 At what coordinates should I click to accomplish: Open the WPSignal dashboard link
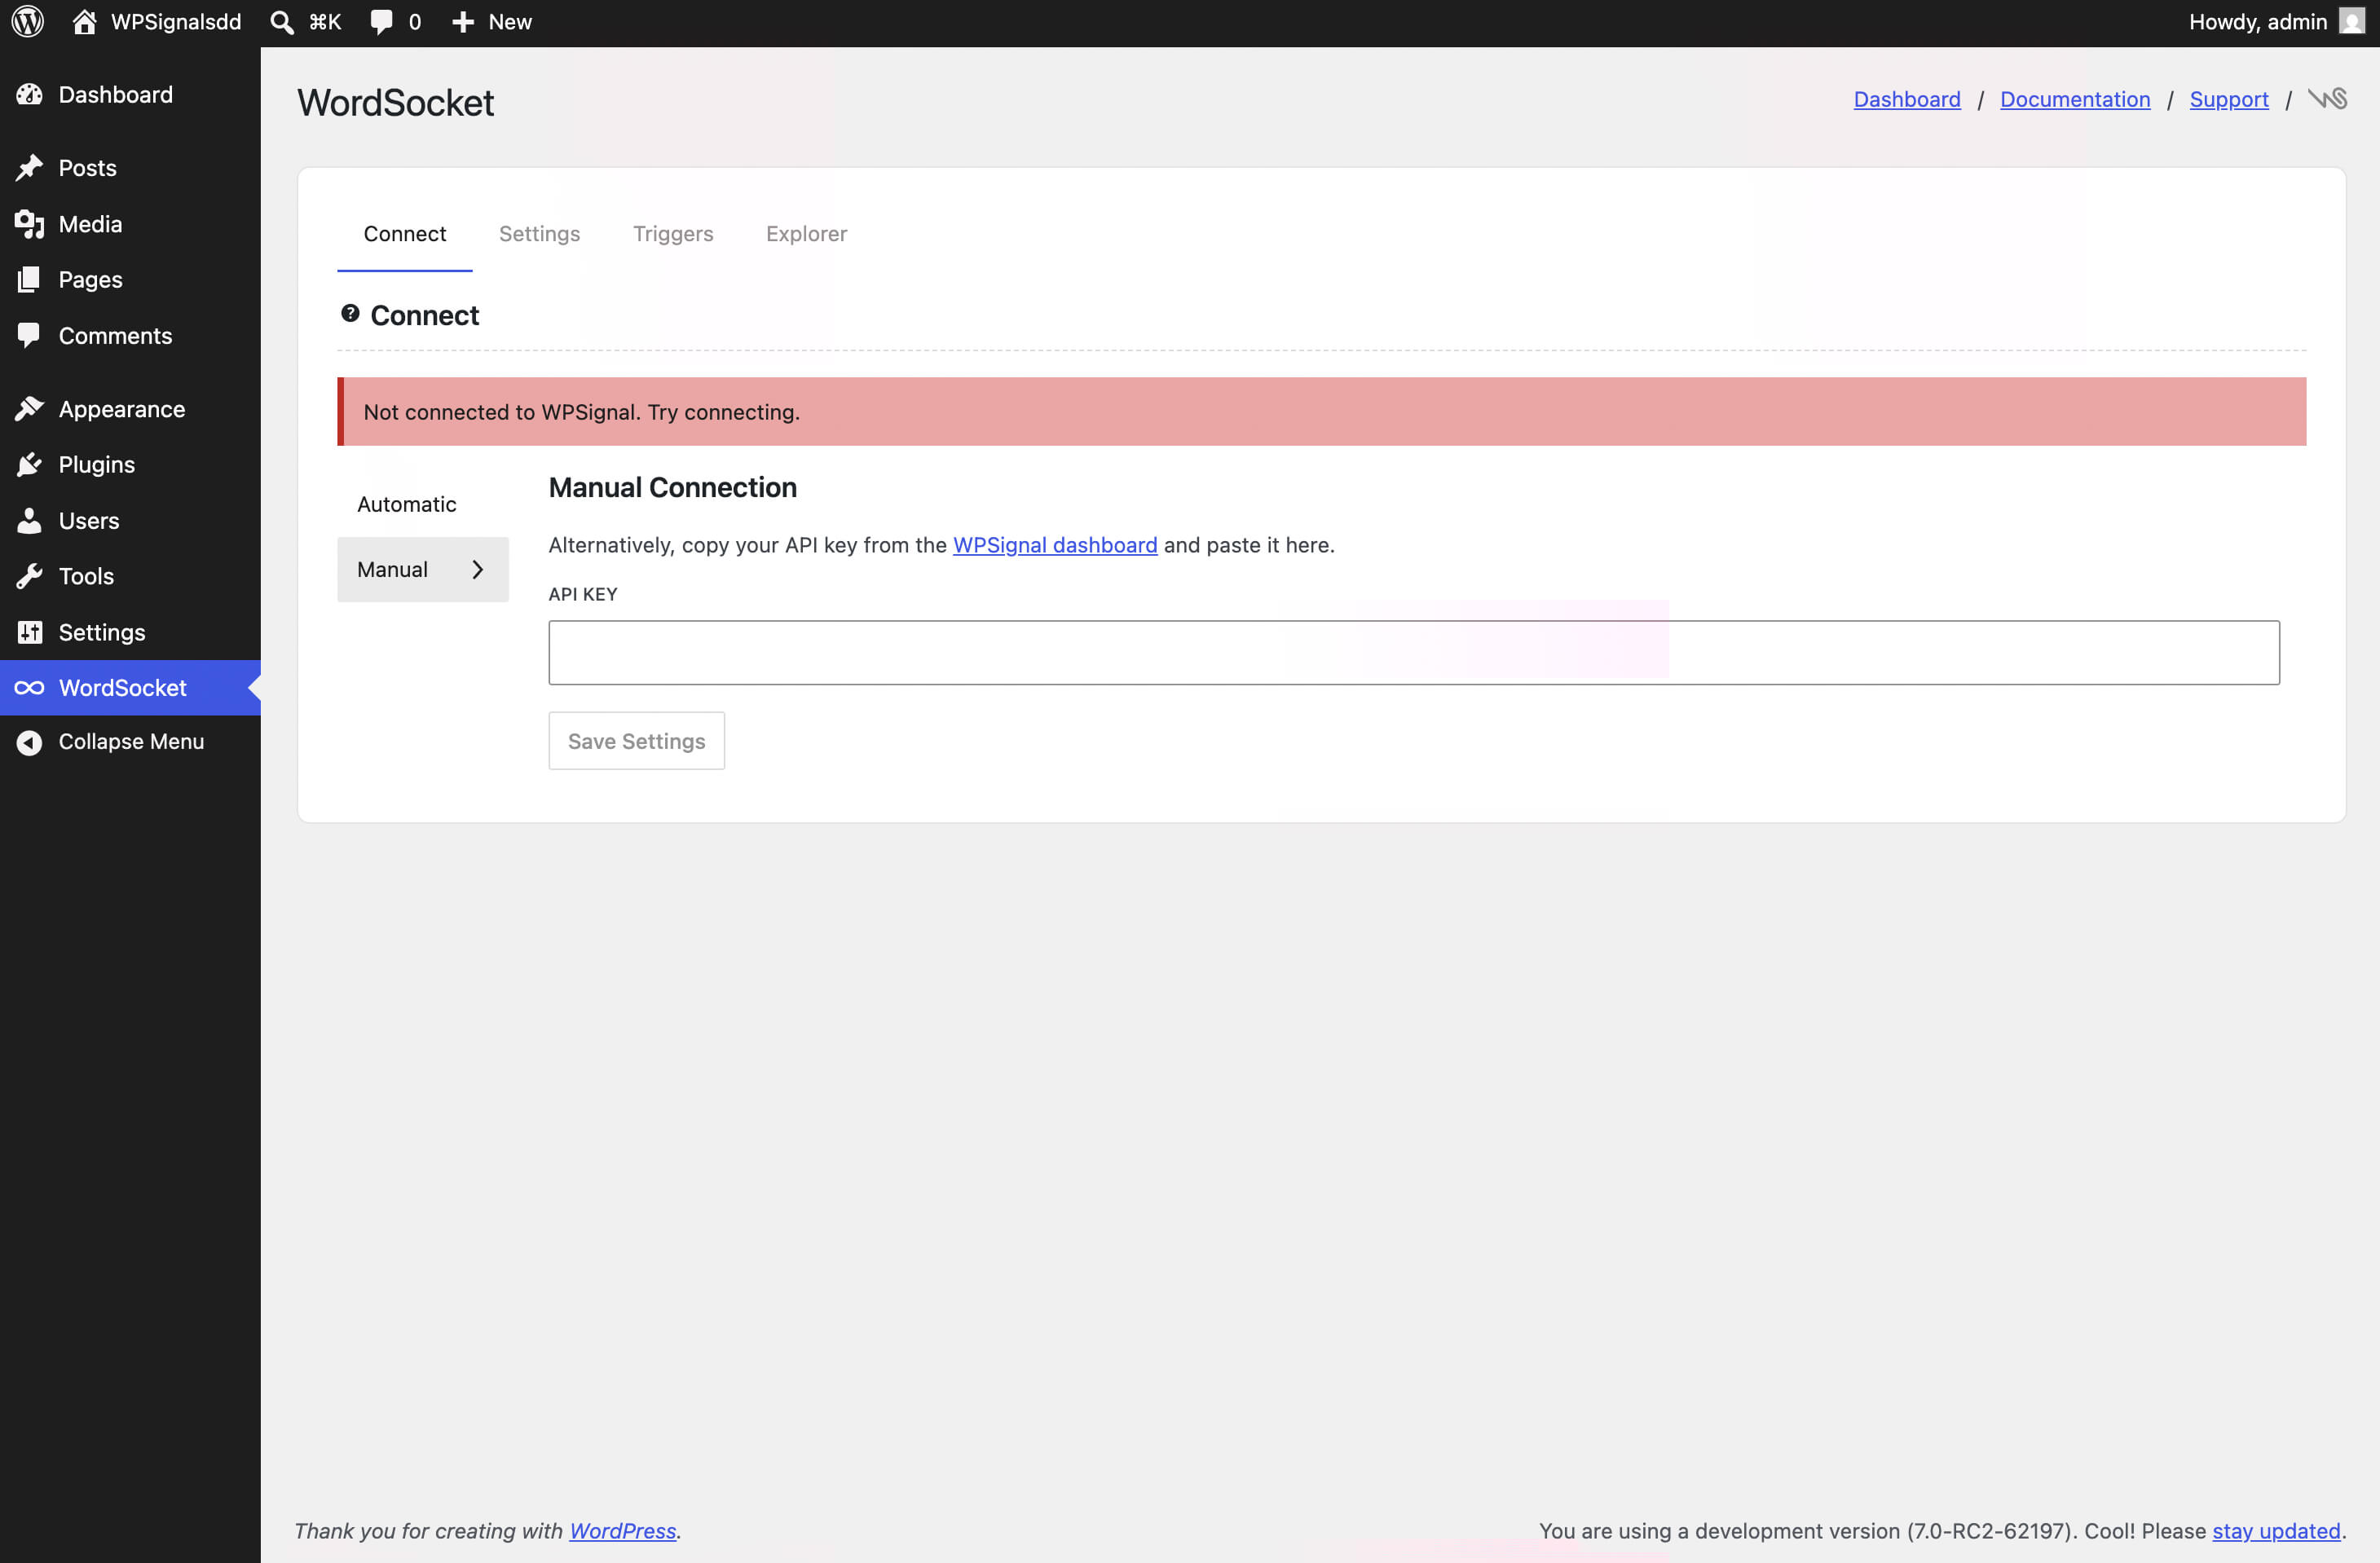click(1053, 545)
